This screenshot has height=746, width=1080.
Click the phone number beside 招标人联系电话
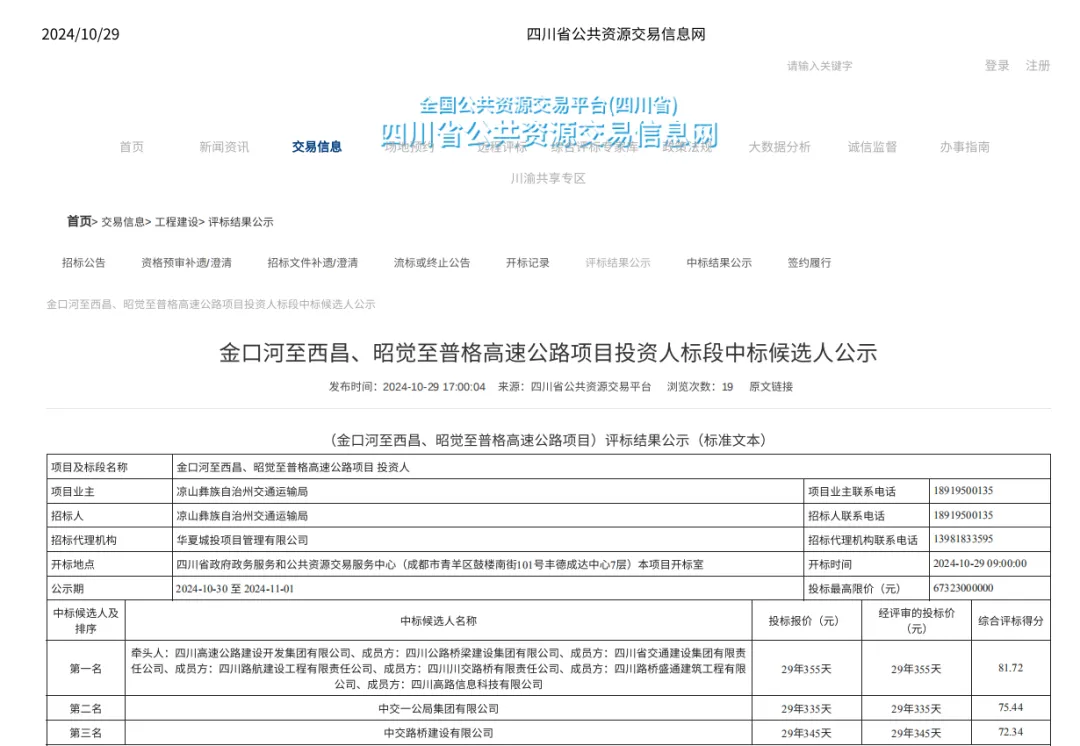click(963, 515)
